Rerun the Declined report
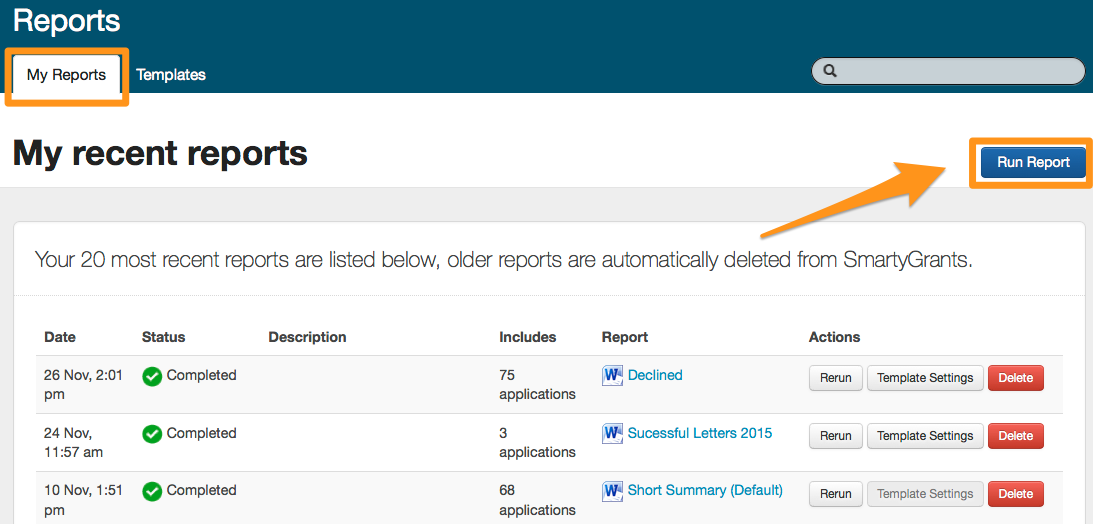The image size is (1093, 524). [x=835, y=378]
